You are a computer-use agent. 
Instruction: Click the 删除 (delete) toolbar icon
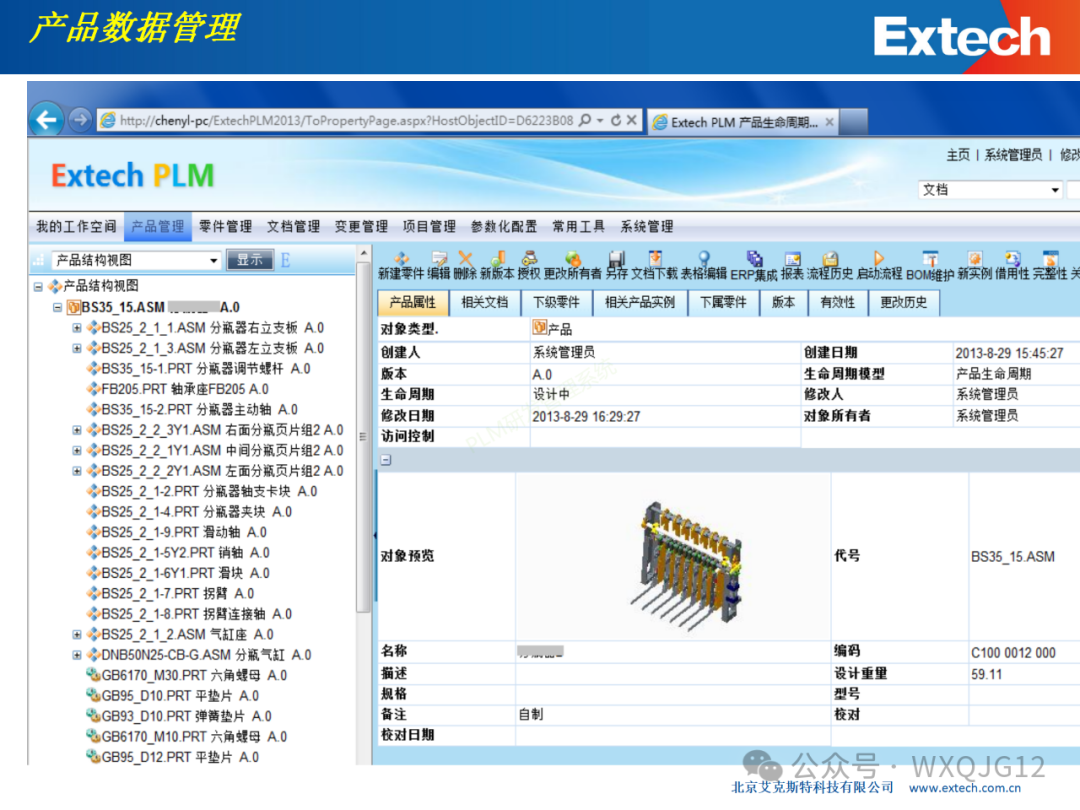pos(466,259)
